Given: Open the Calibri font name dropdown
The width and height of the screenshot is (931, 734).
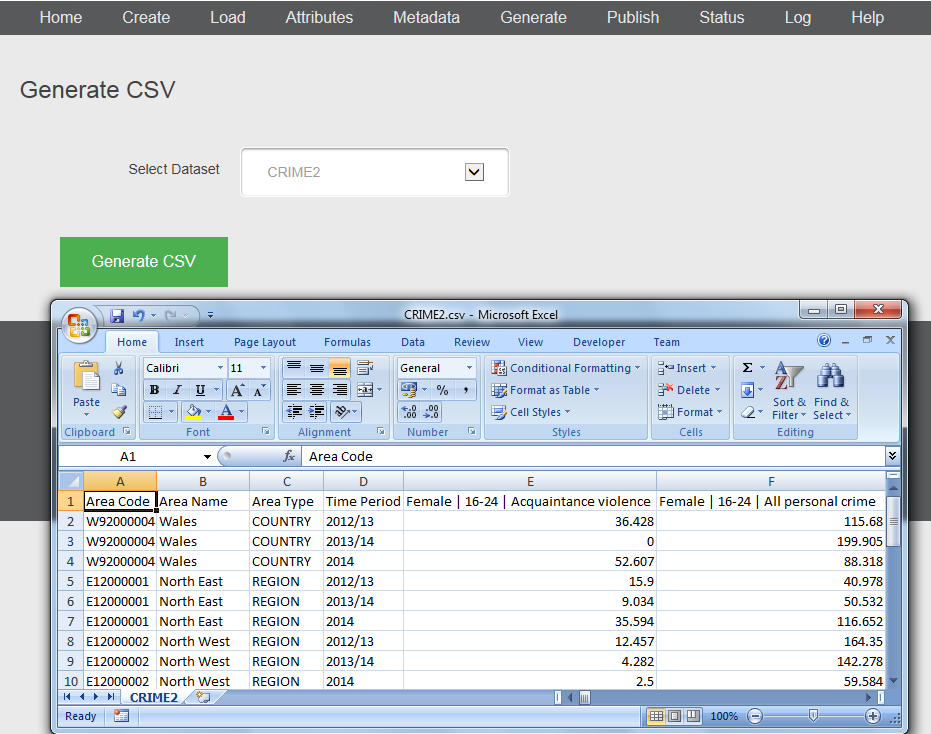Looking at the screenshot, I should click(x=220, y=368).
